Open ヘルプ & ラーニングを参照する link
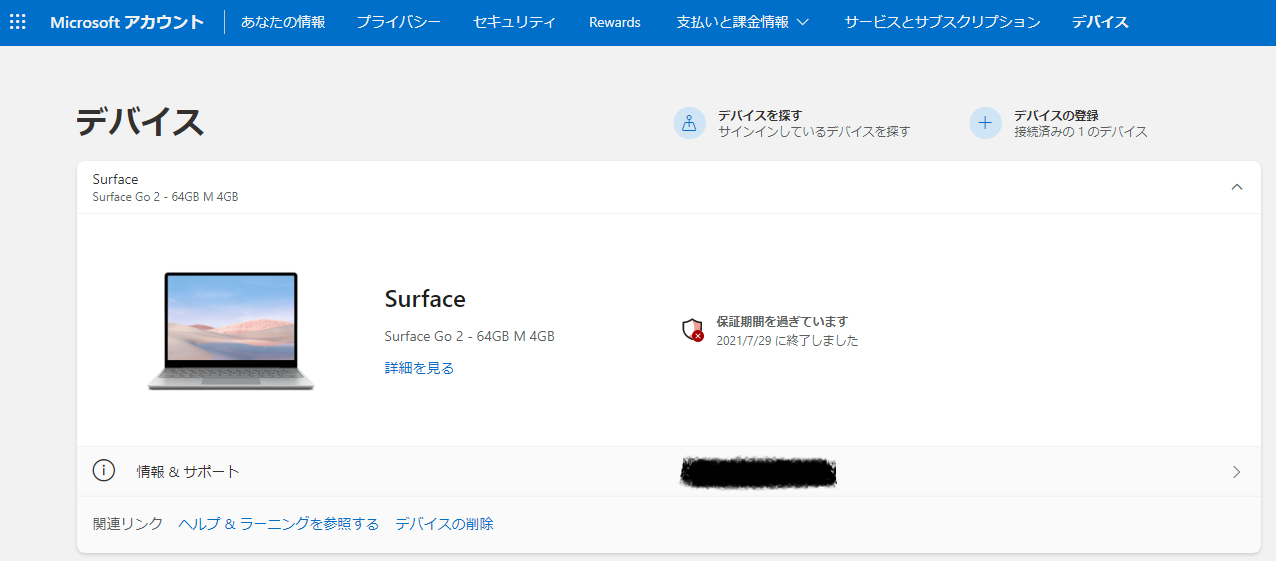Viewport: 1276px width, 561px height. 279,524
